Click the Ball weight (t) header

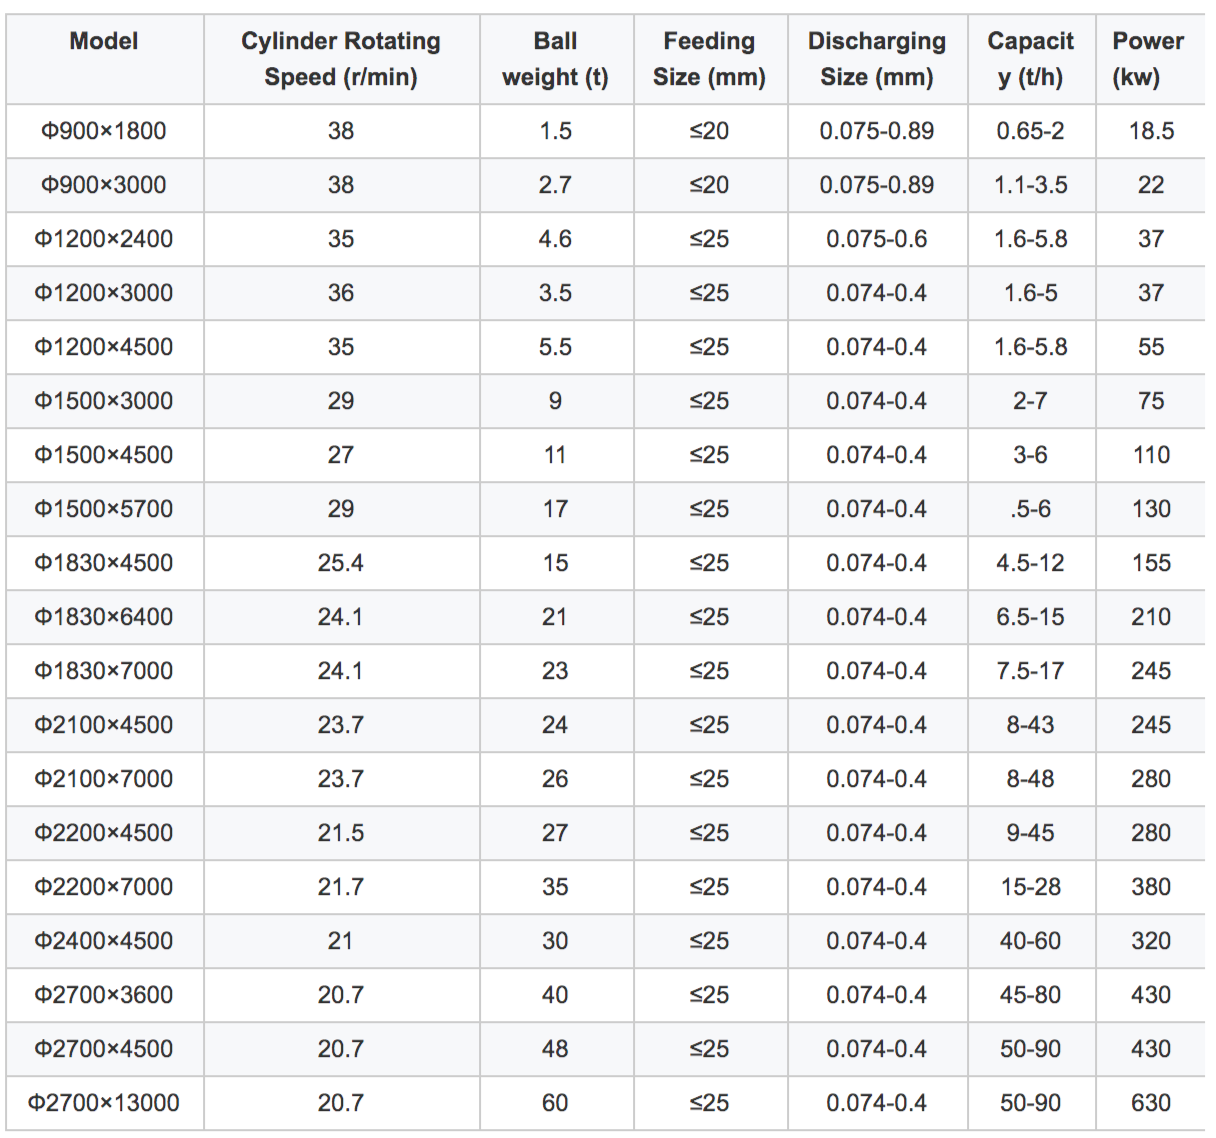[x=555, y=59]
